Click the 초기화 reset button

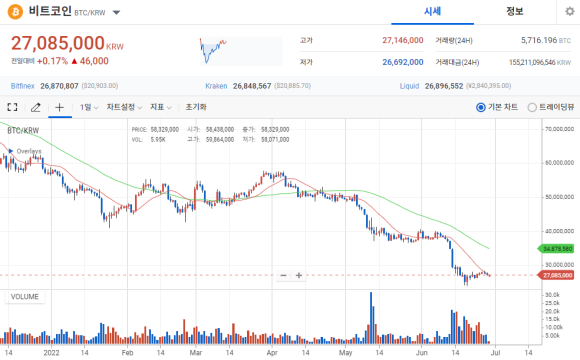[196, 107]
